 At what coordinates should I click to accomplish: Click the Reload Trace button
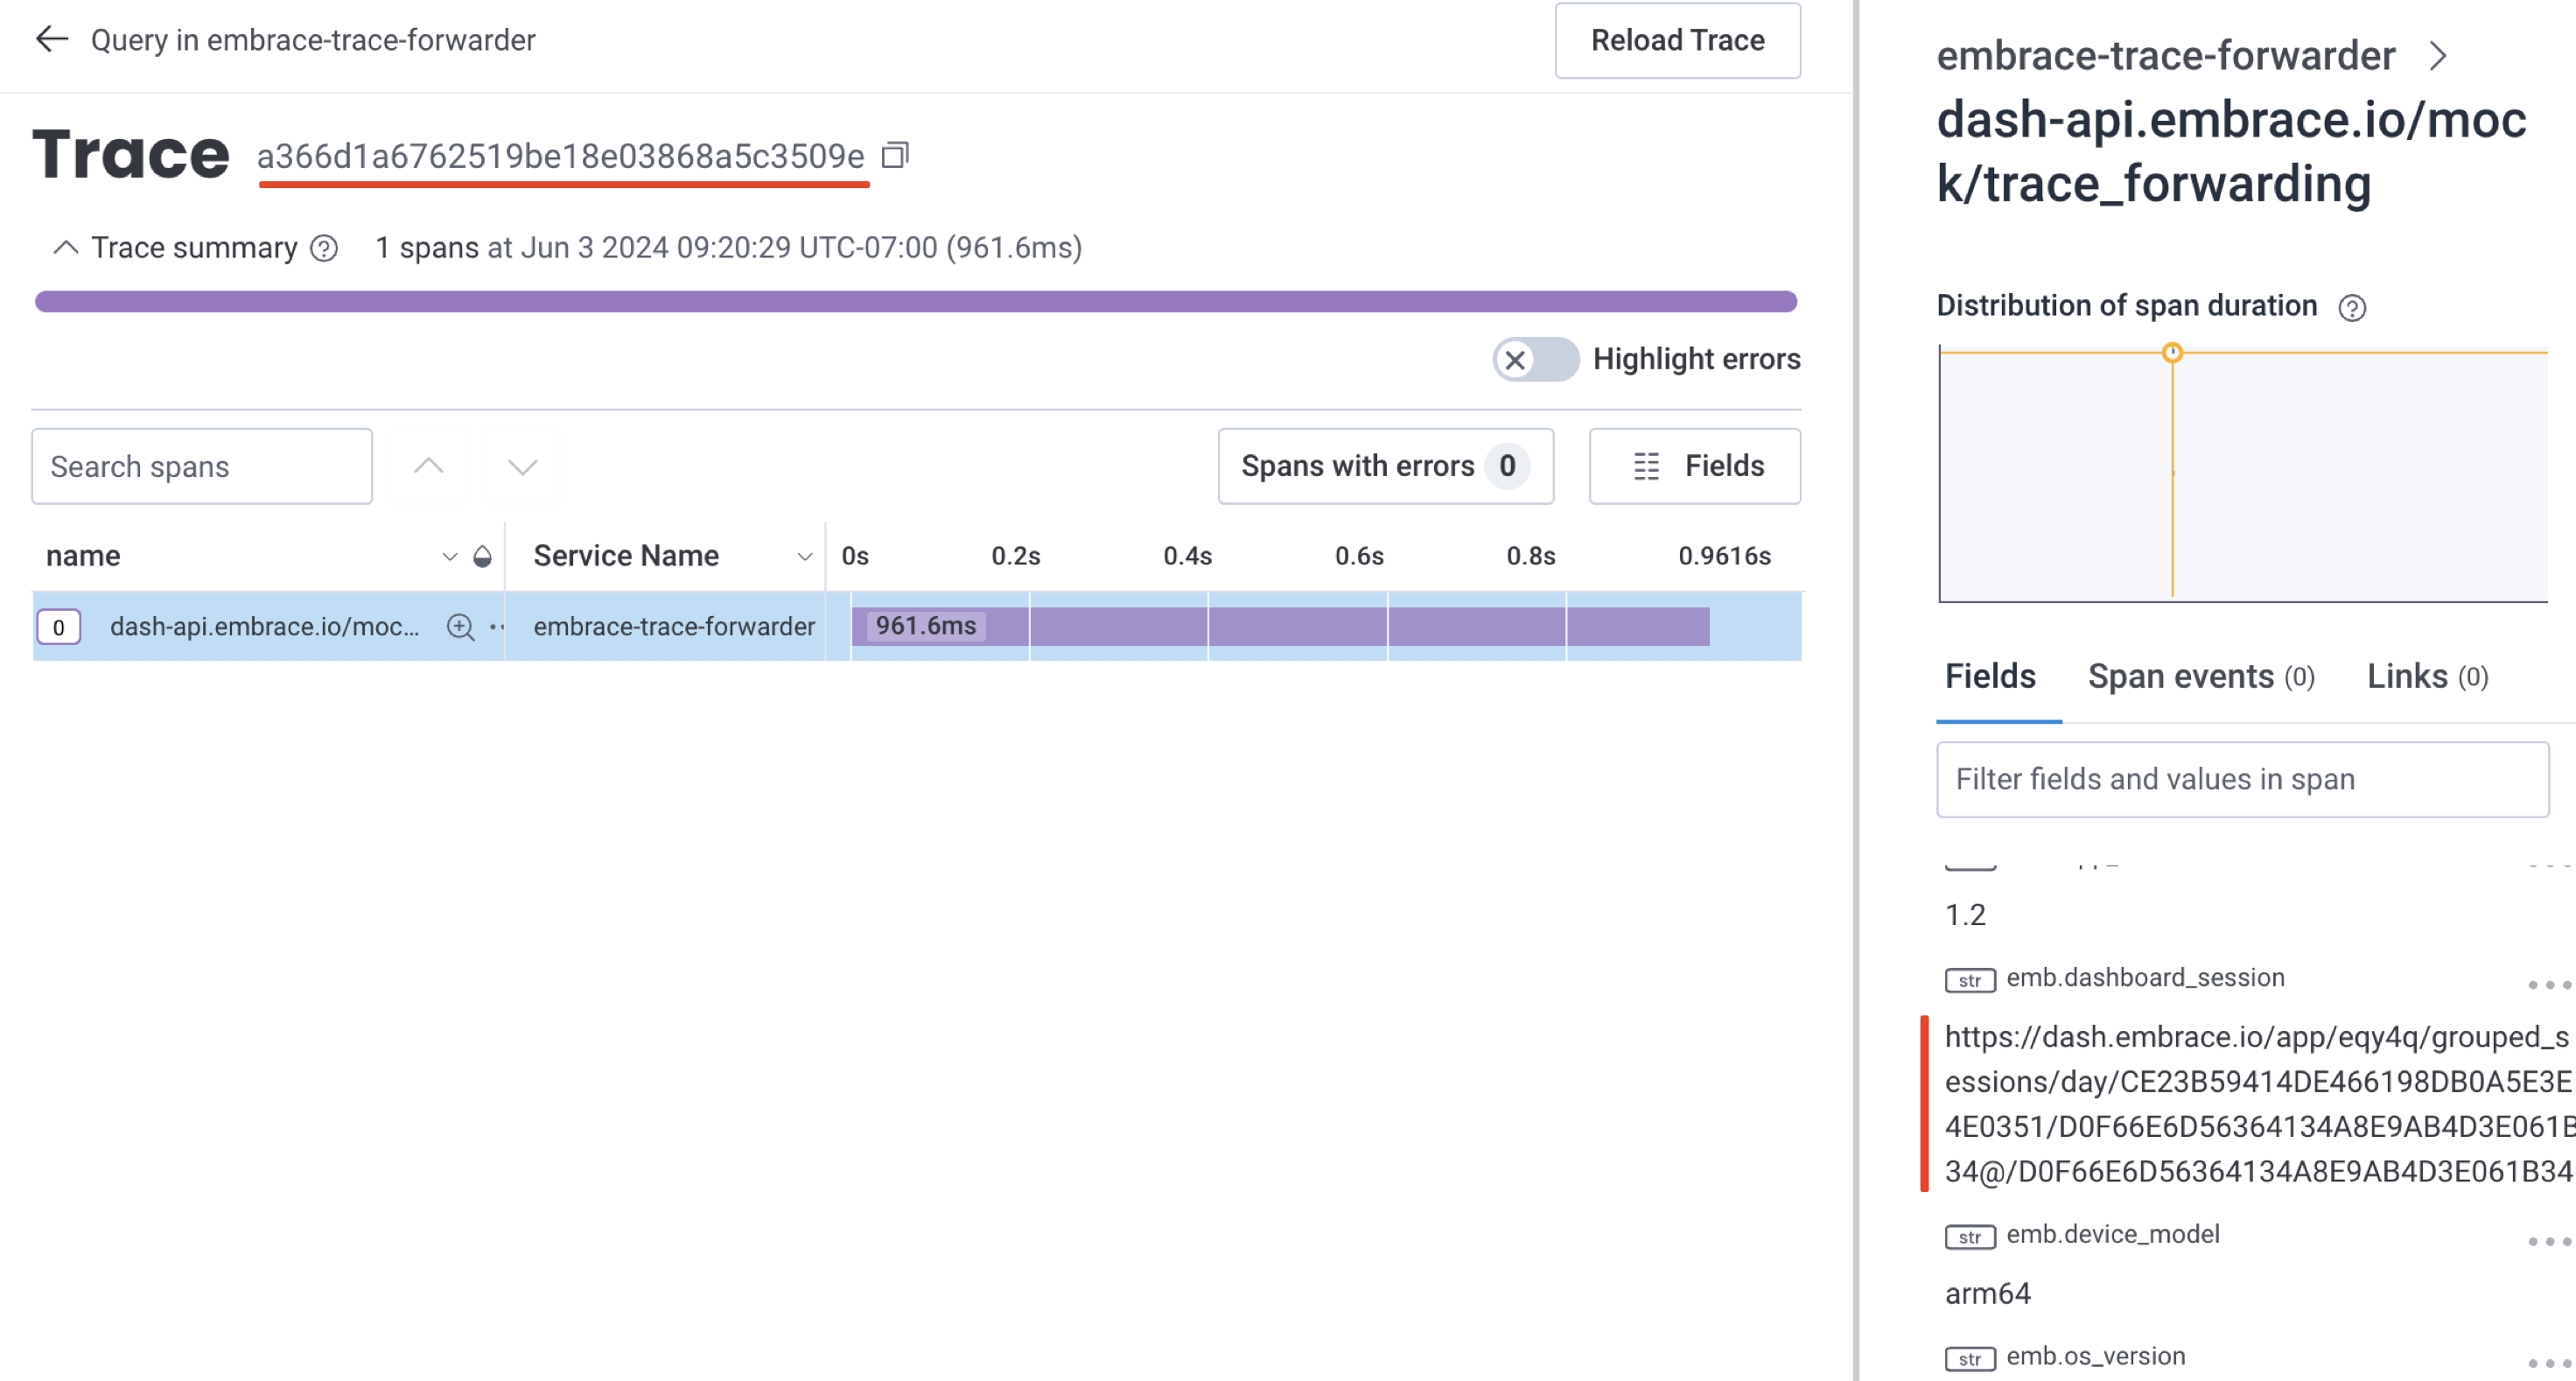pos(1677,40)
